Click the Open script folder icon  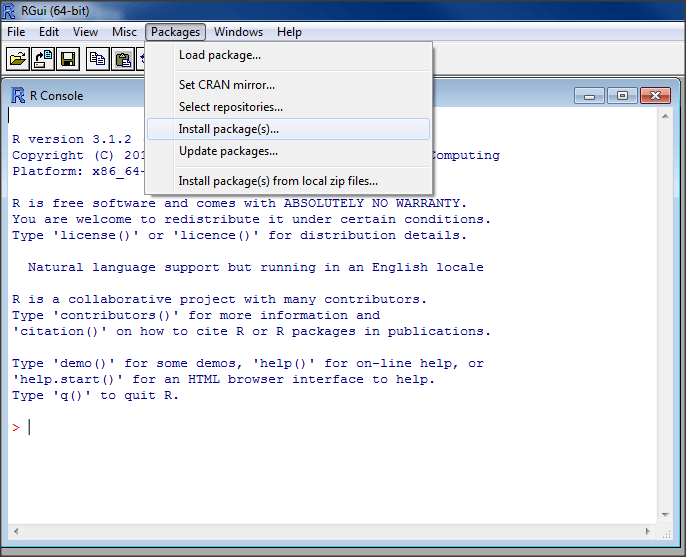click(18, 59)
